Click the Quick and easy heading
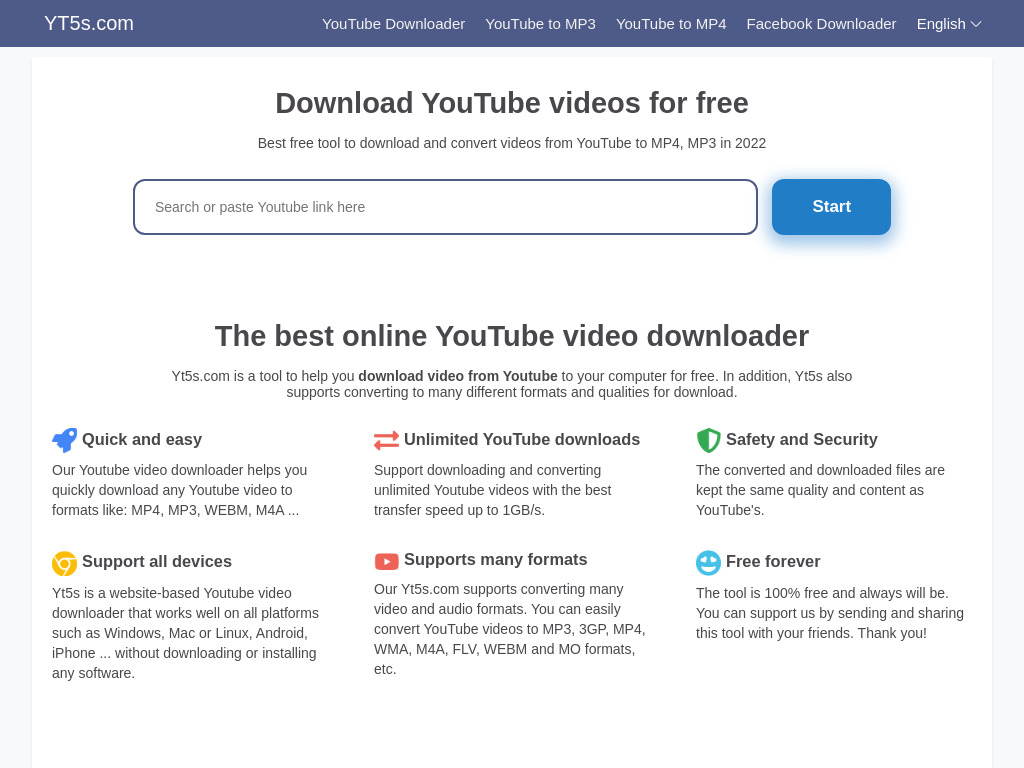This screenshot has width=1024, height=768. (x=142, y=440)
